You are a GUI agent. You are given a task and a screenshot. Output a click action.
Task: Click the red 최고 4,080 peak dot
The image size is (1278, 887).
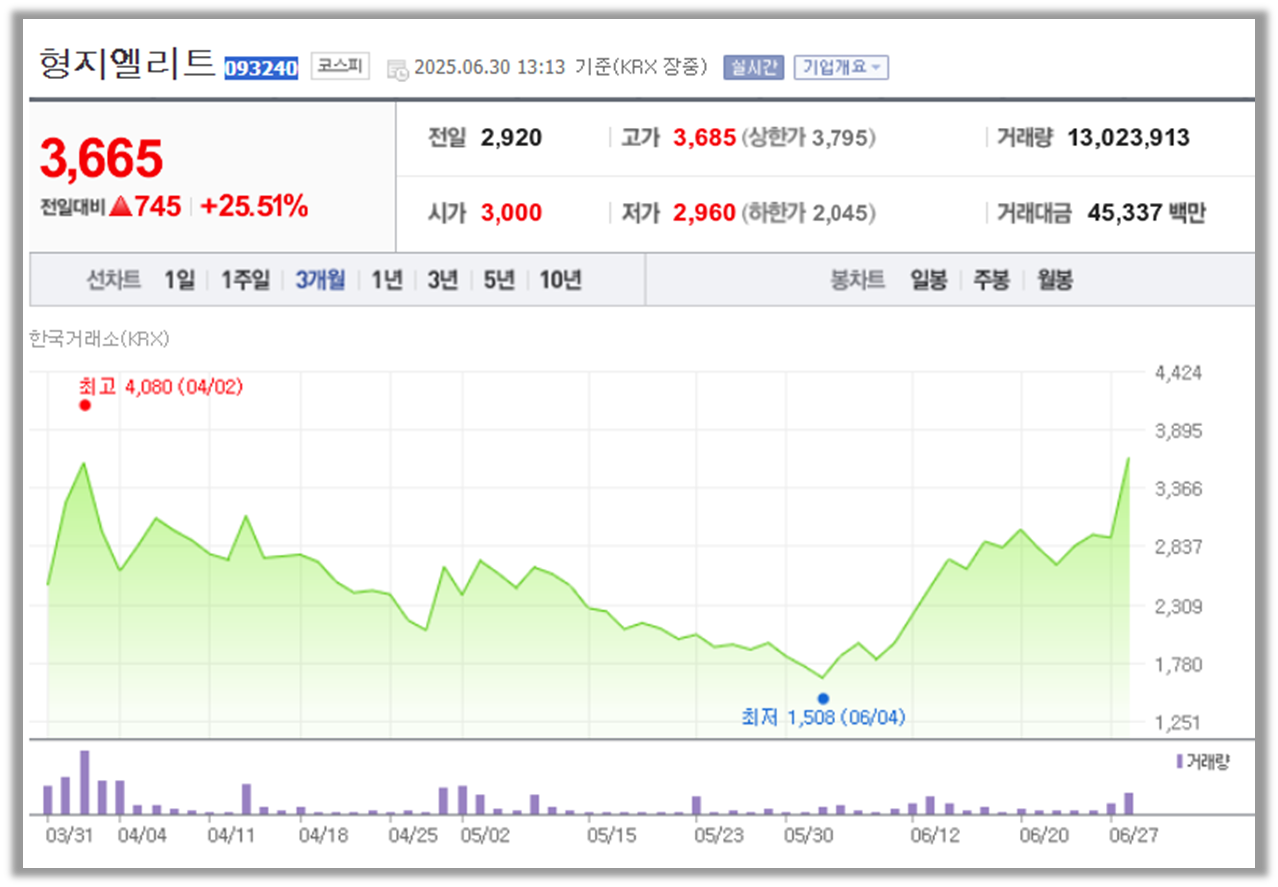click(x=85, y=405)
